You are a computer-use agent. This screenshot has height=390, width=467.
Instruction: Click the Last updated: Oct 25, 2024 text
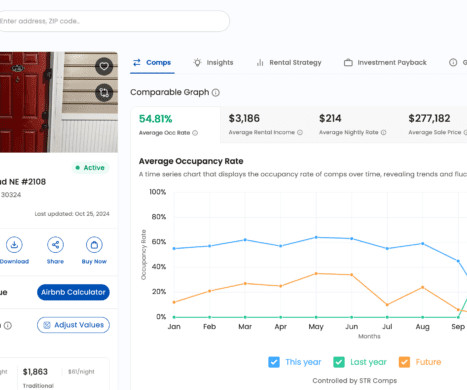(72, 214)
